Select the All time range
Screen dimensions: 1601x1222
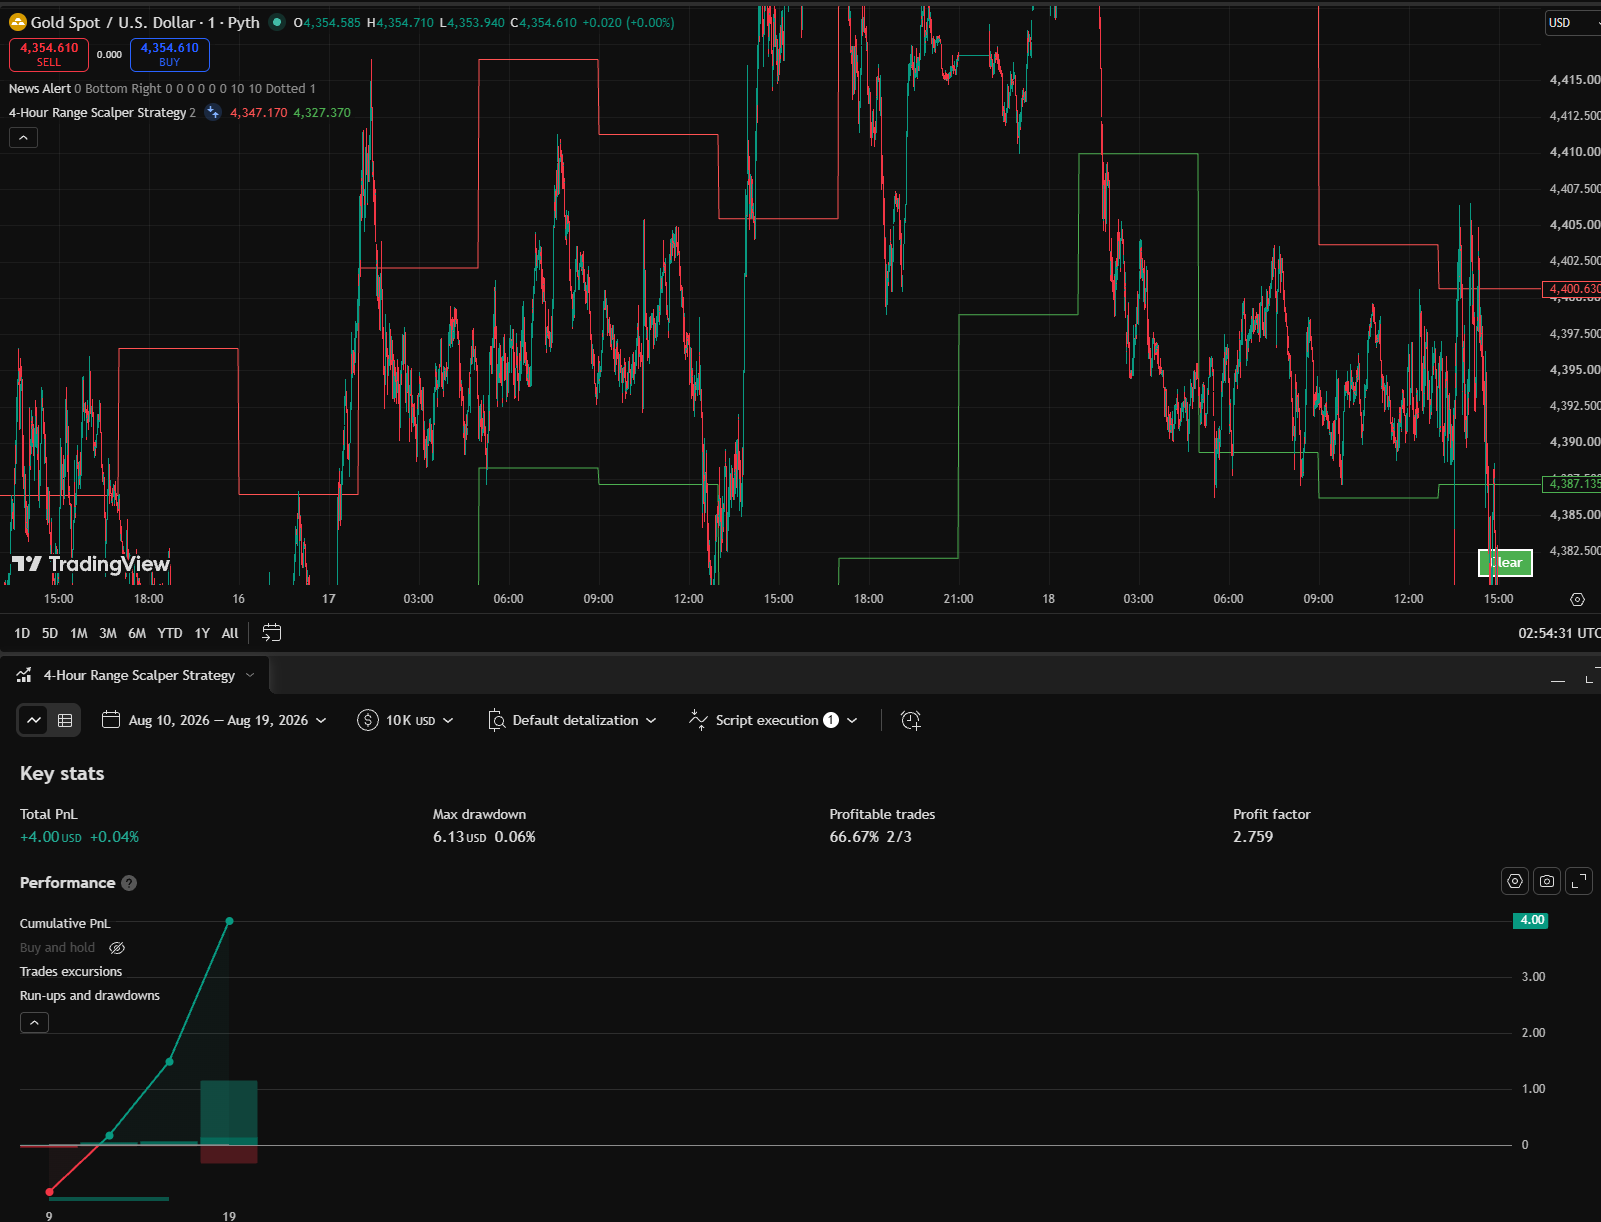pyautogui.click(x=230, y=633)
